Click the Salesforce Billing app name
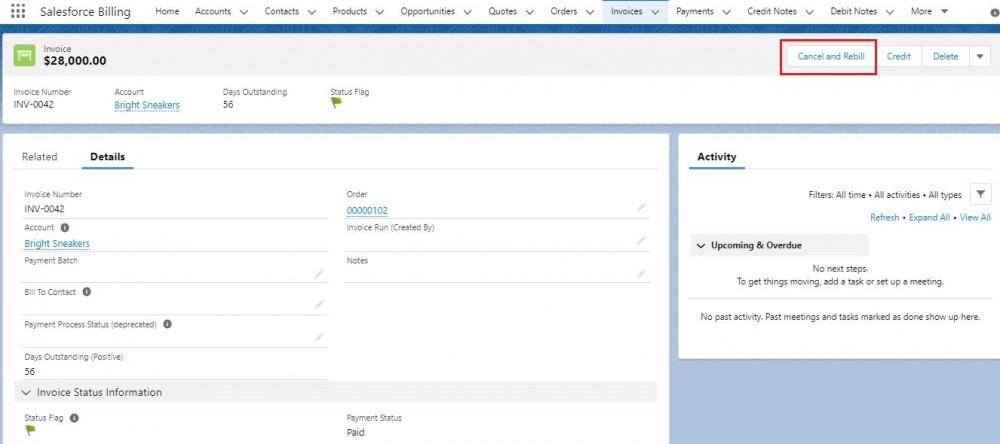Image resolution: width=1000 pixels, height=444 pixels. click(85, 11)
